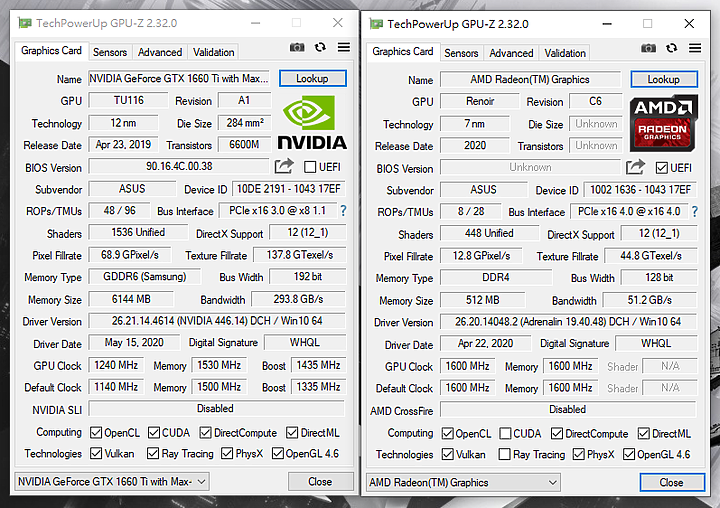Viewport: 720px width, 508px height.
Task: Click the TU116 GPU value
Action: [x=129, y=100]
